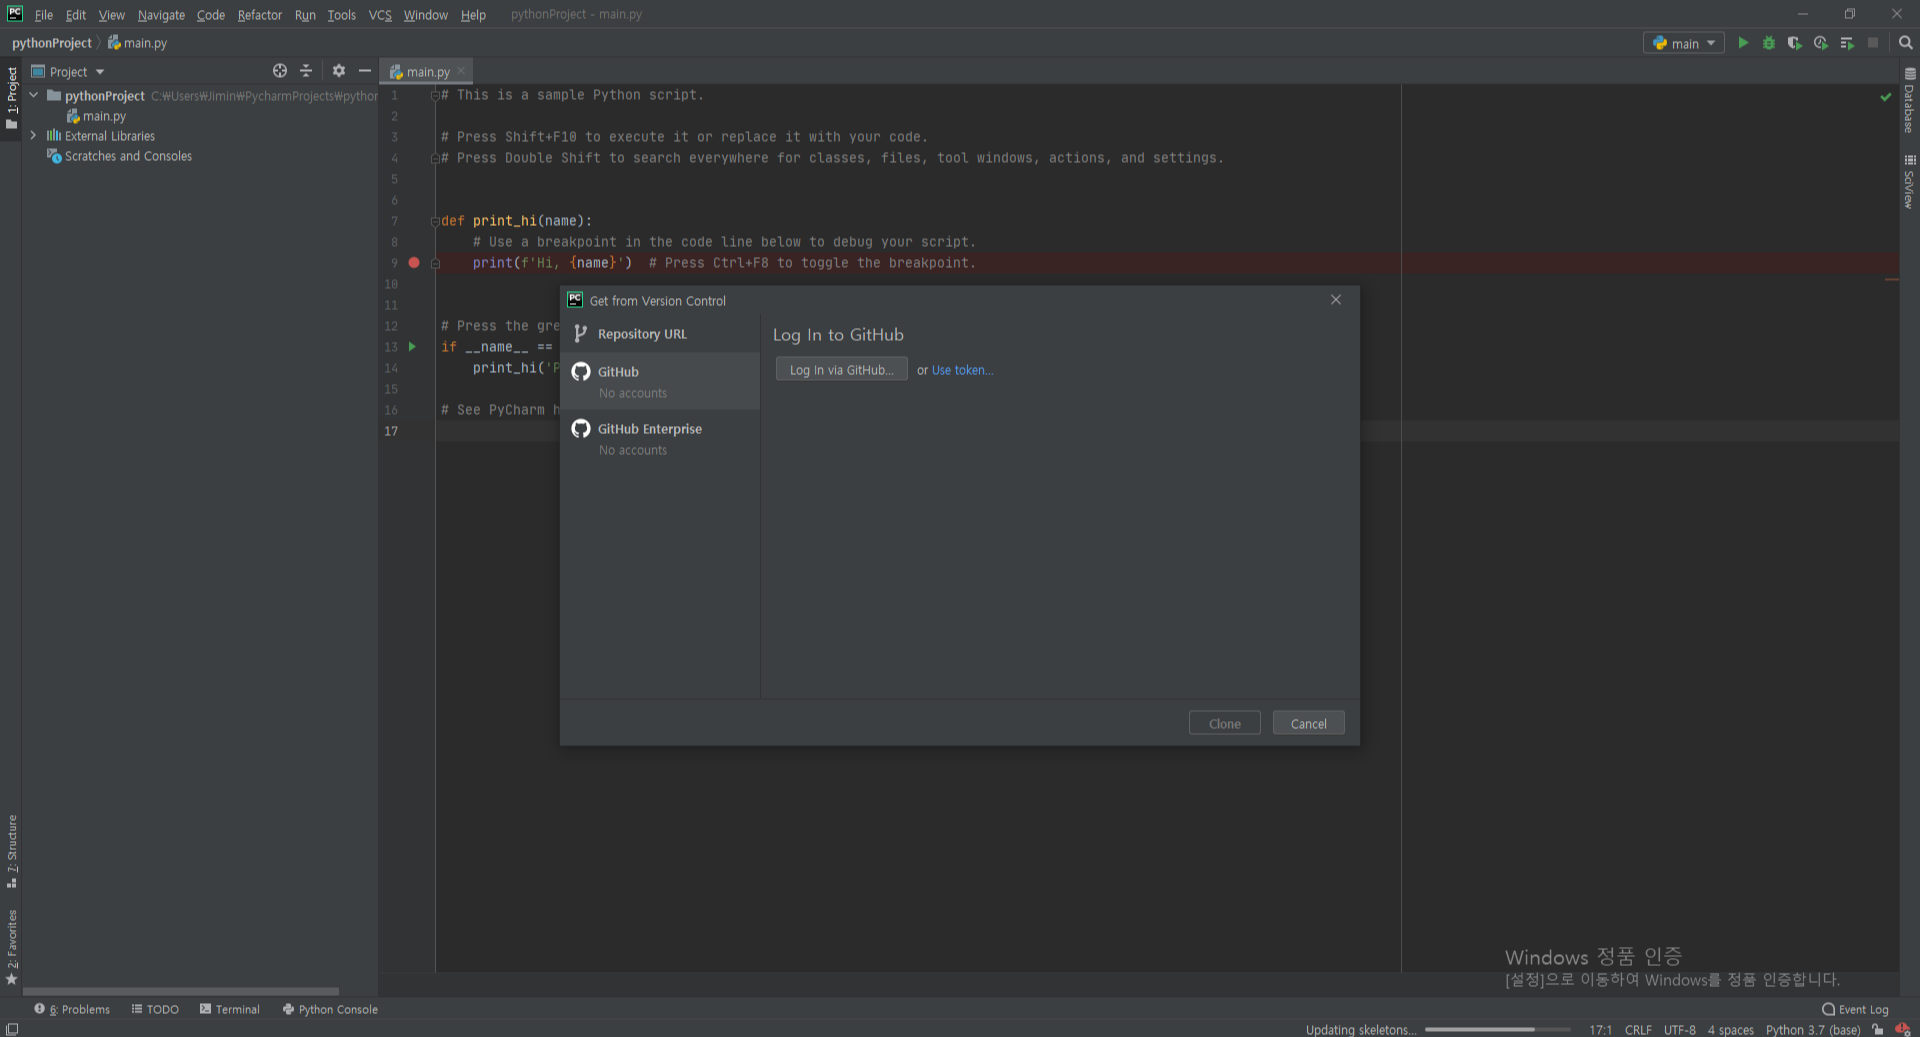The image size is (1920, 1037).
Task: Click the 17:1 cursor position indicator
Action: (x=1600, y=1029)
